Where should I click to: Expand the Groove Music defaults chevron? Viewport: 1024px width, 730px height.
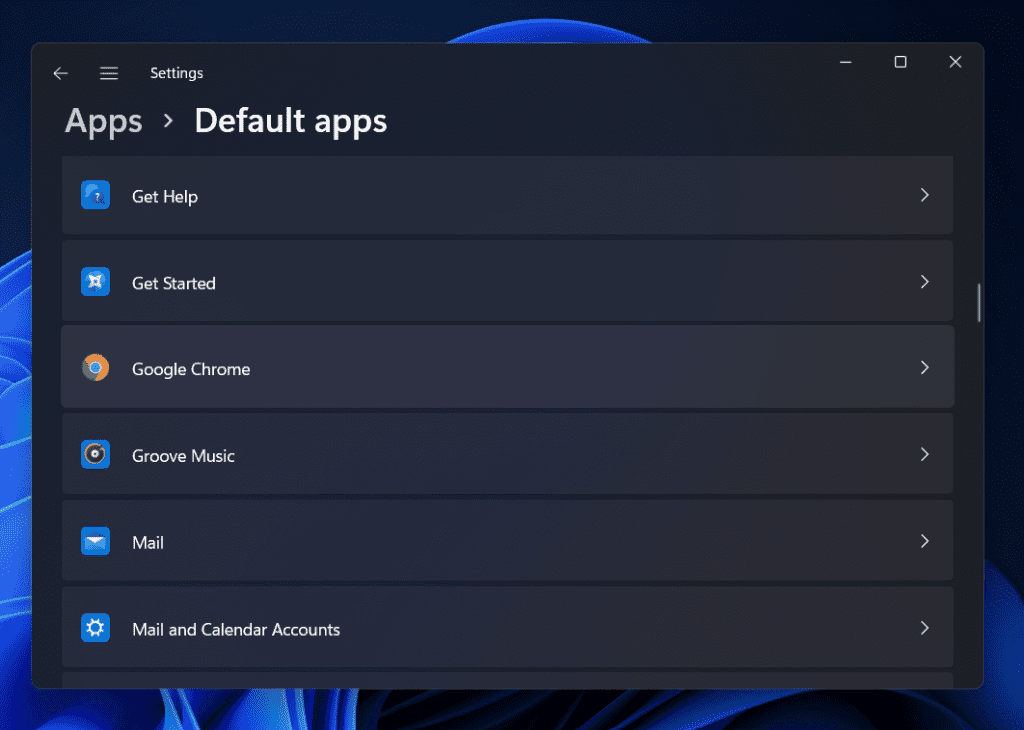(x=924, y=454)
